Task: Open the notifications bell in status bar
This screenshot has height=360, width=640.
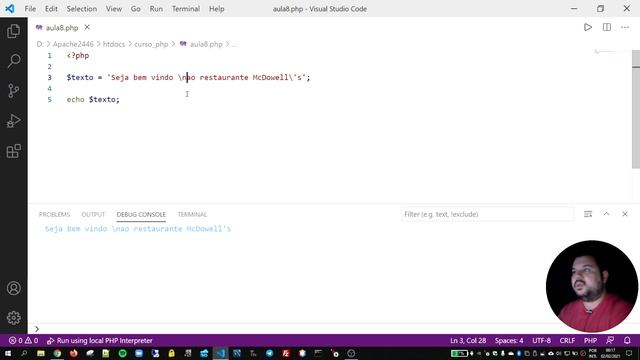Action: point(627,340)
